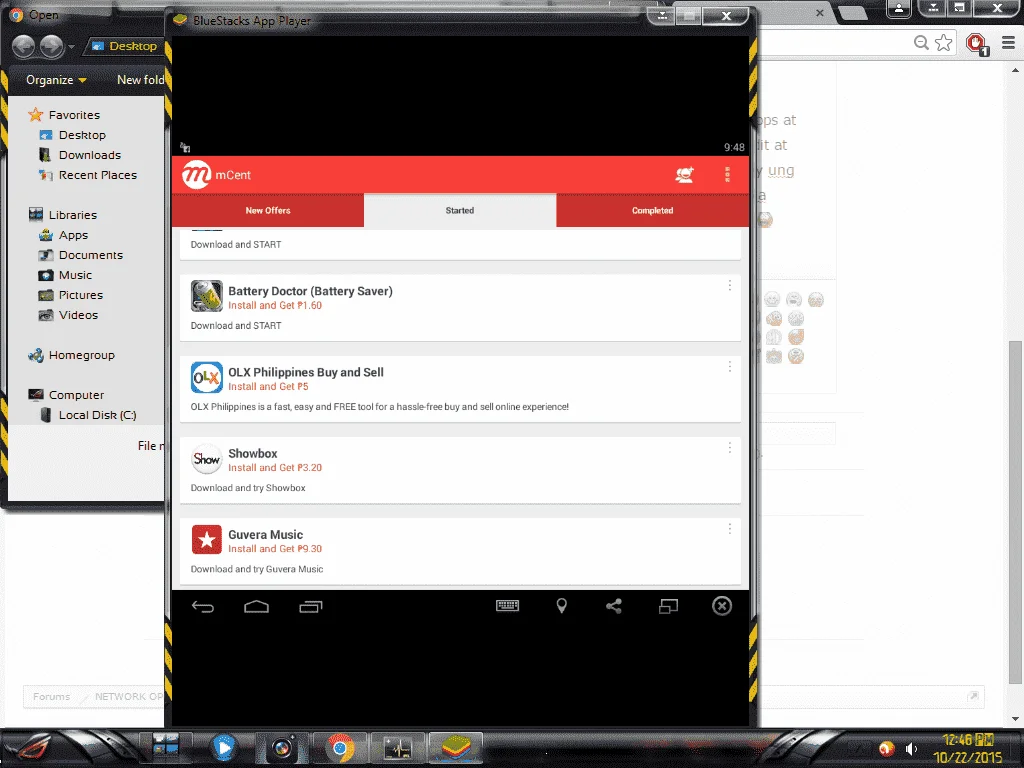Click the BlueStacks location pin icon
This screenshot has height=768, width=1024.
[x=561, y=606]
